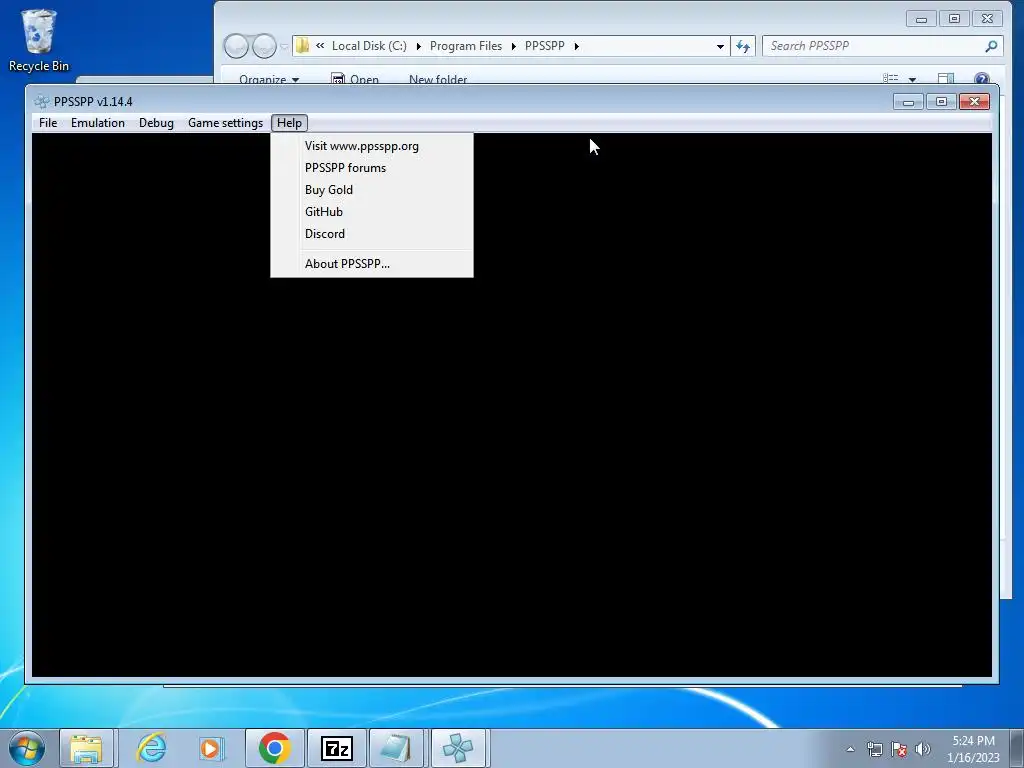Maximize the PPSSPP window

tap(941, 102)
